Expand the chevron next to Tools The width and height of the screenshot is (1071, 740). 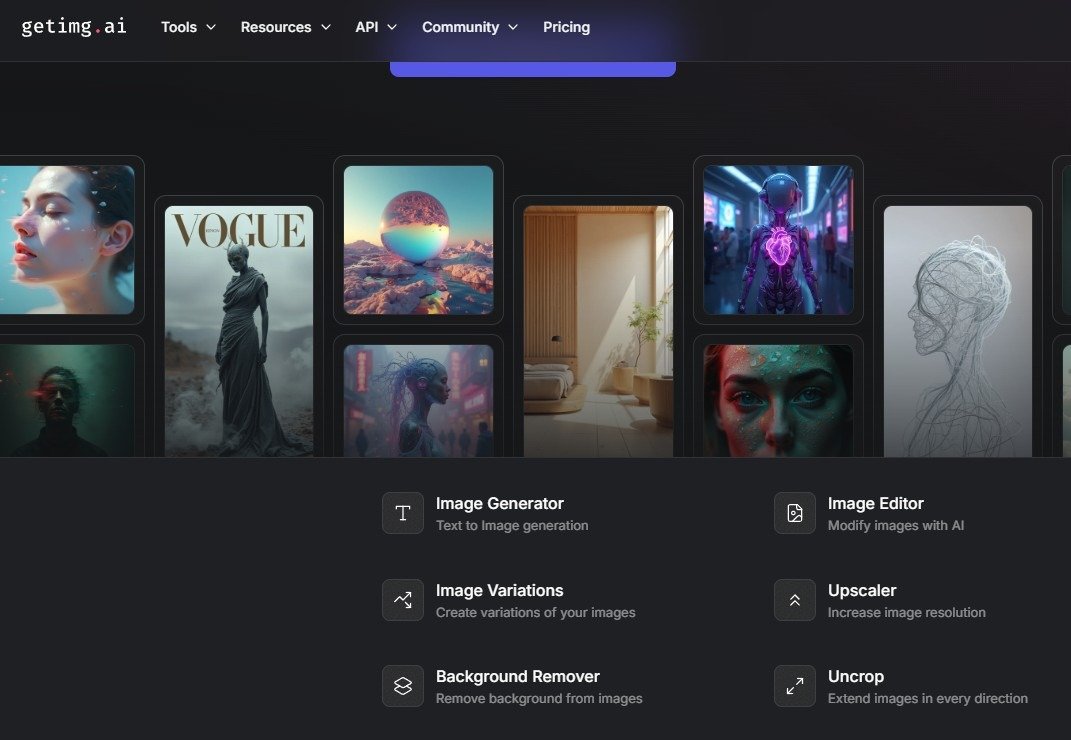pyautogui.click(x=211, y=27)
